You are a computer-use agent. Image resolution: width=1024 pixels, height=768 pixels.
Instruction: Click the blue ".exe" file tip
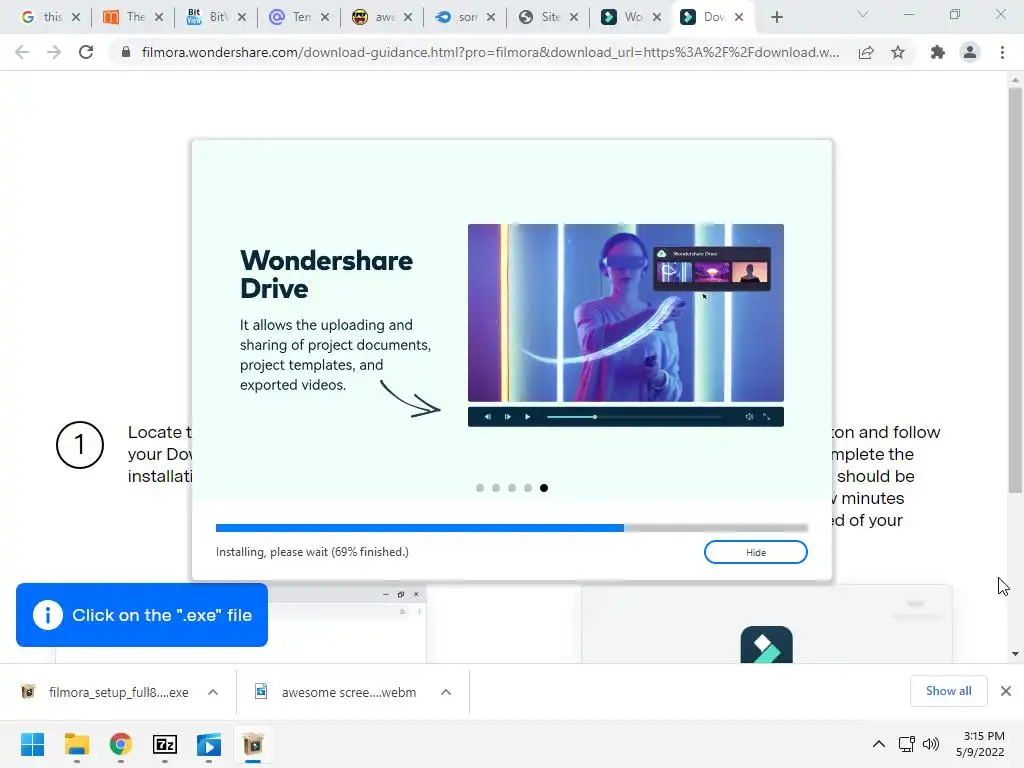tap(142, 615)
